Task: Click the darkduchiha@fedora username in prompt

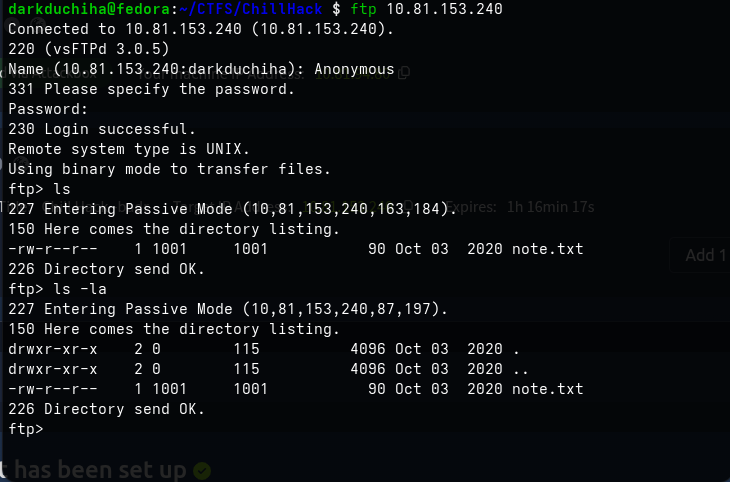Action: 89,8
